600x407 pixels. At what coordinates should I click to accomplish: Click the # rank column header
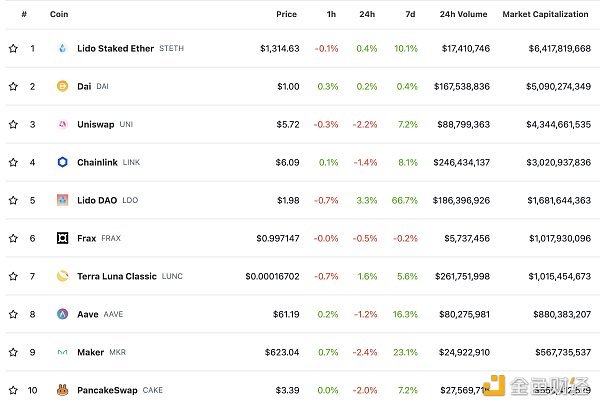(23, 14)
